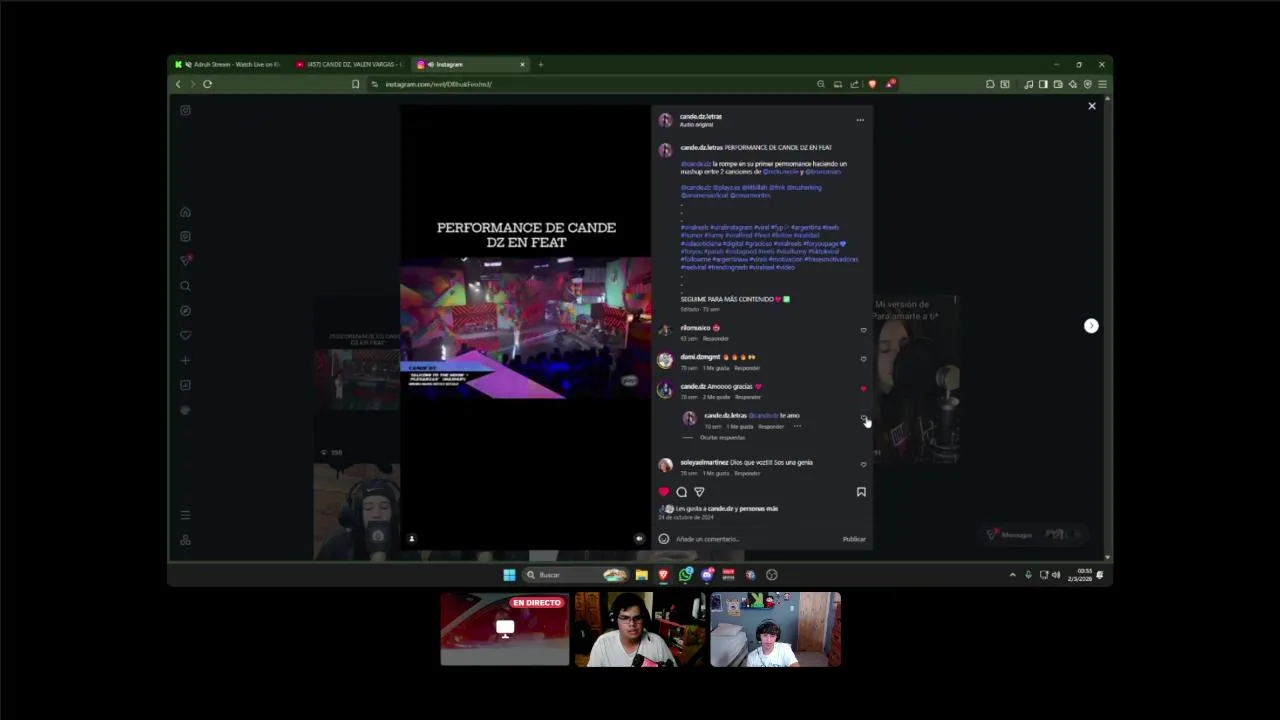Open emoji picker beside comment field
The width and height of the screenshot is (1280, 720).
coord(664,539)
